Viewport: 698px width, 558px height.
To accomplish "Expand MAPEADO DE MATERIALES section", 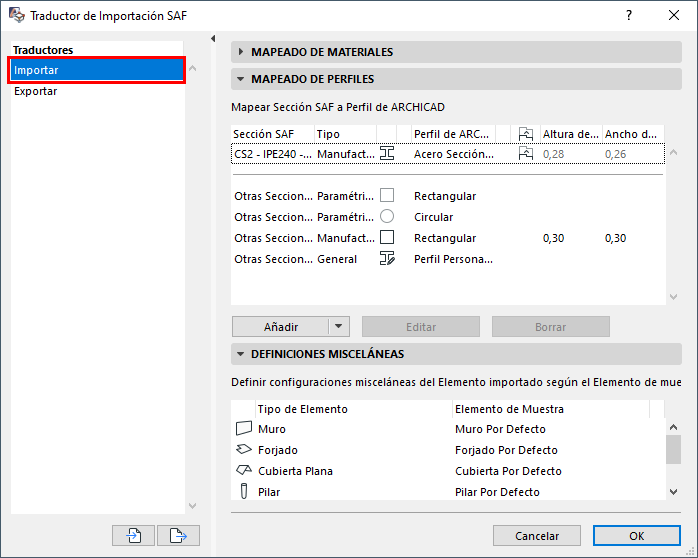I will tap(240, 52).
